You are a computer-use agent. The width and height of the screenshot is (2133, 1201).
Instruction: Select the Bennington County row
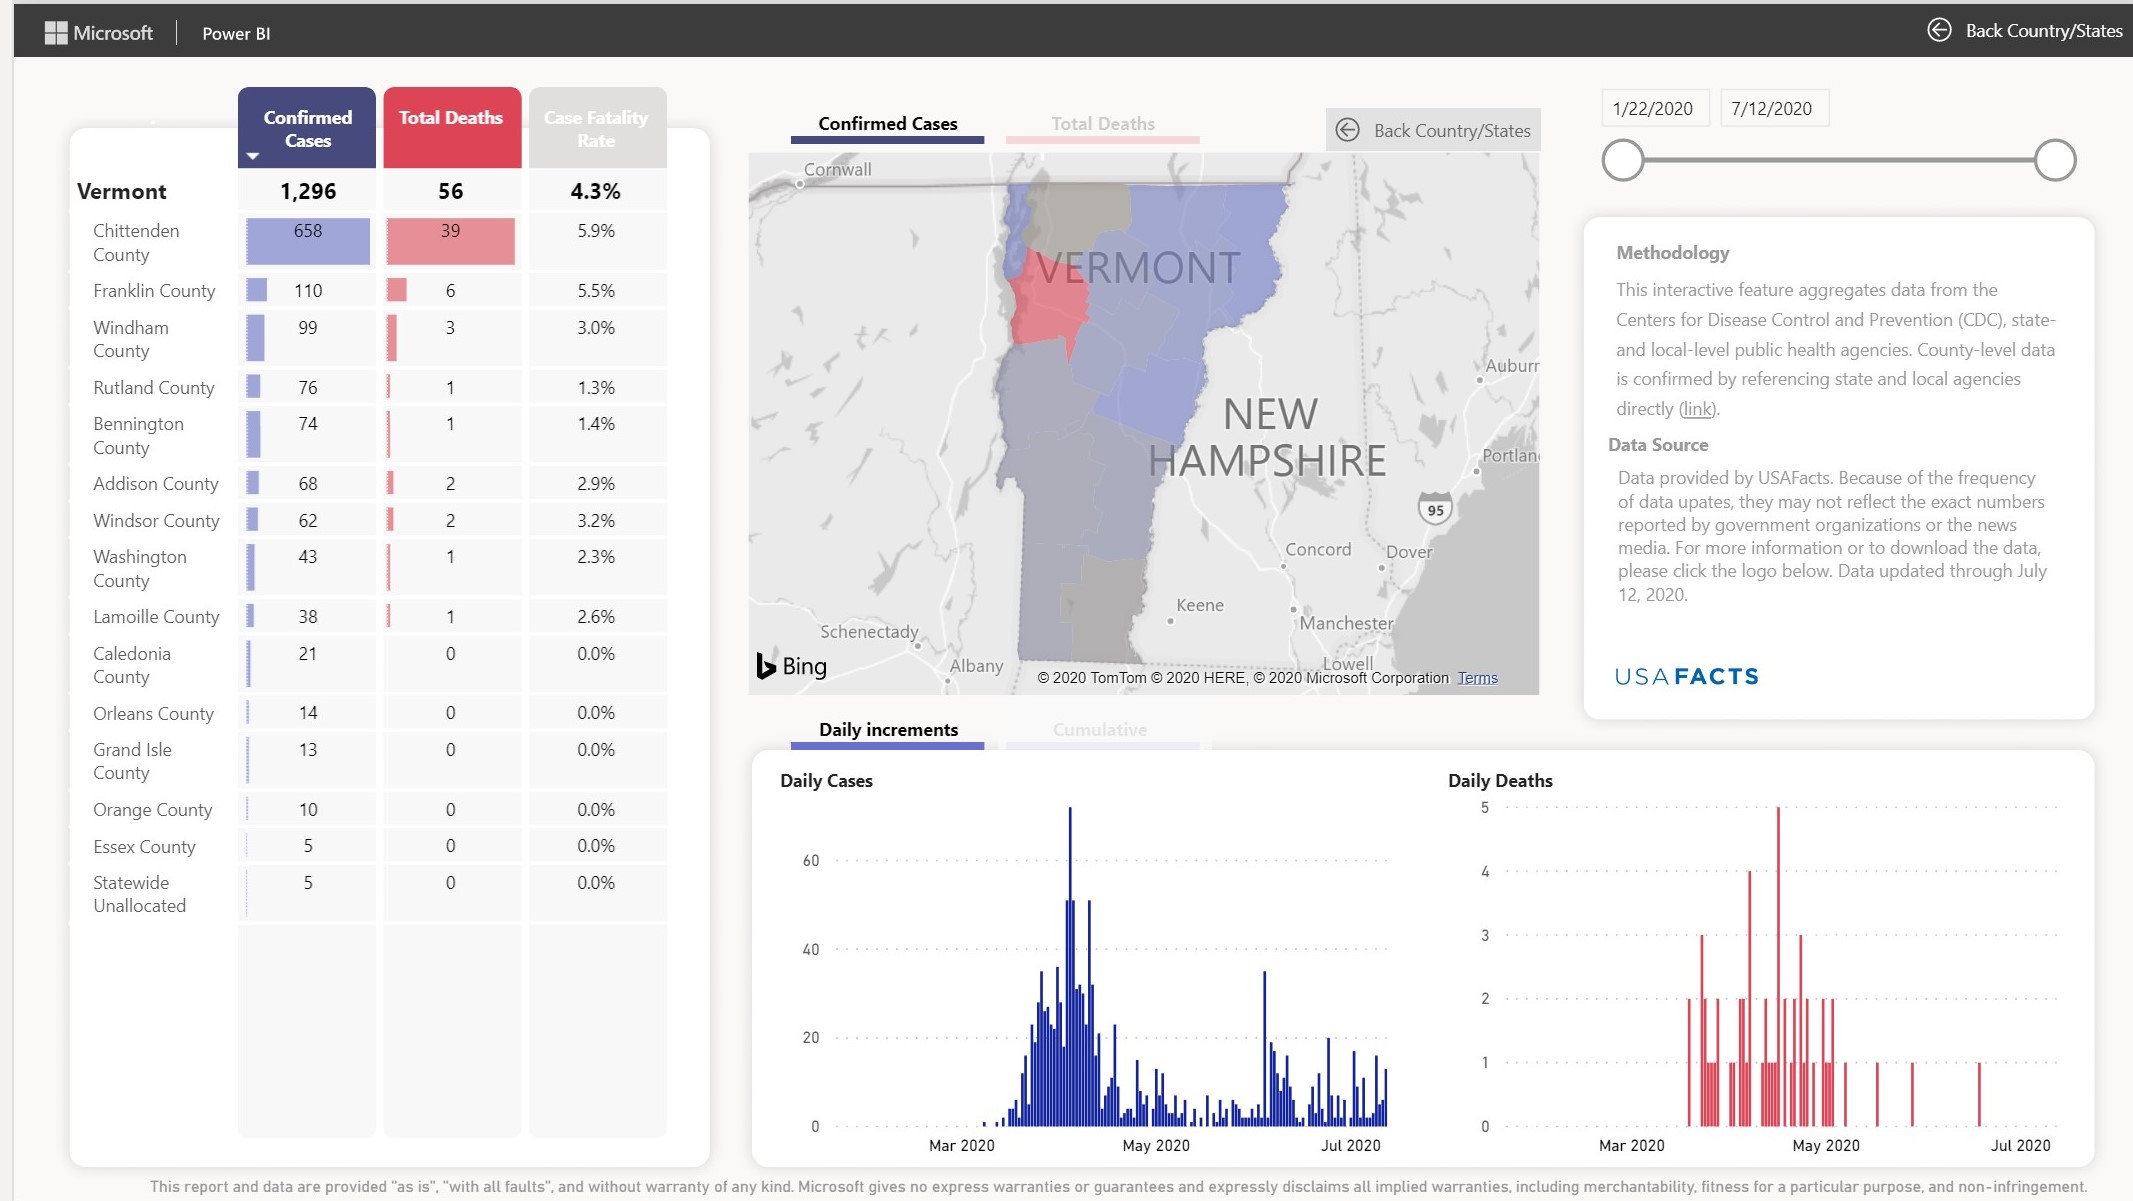tap(370, 435)
